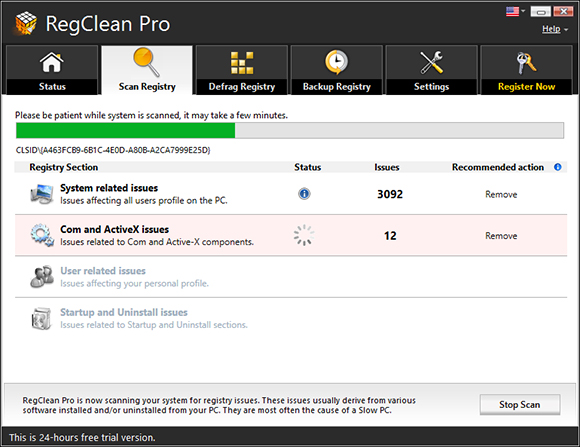
Task: Click the 24-hours free trial status text
Action: [82, 438]
